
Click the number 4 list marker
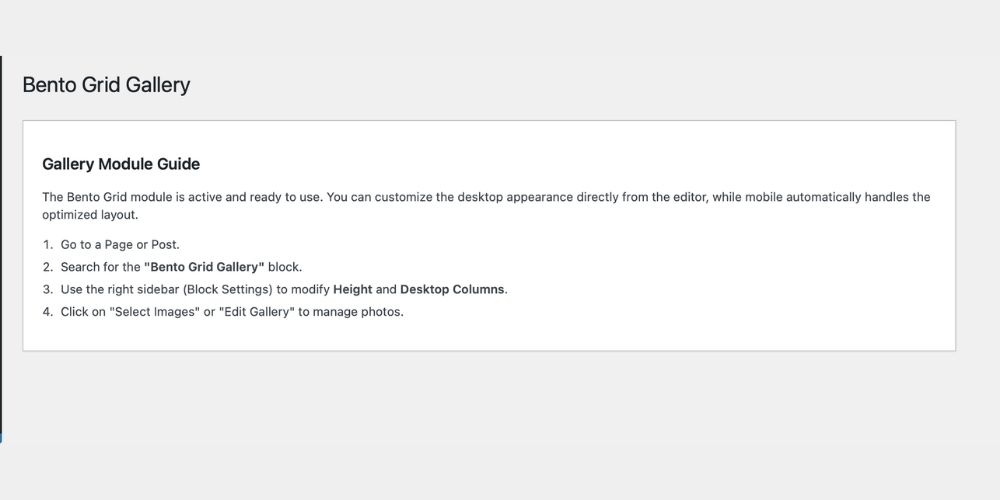pyautogui.click(x=47, y=311)
